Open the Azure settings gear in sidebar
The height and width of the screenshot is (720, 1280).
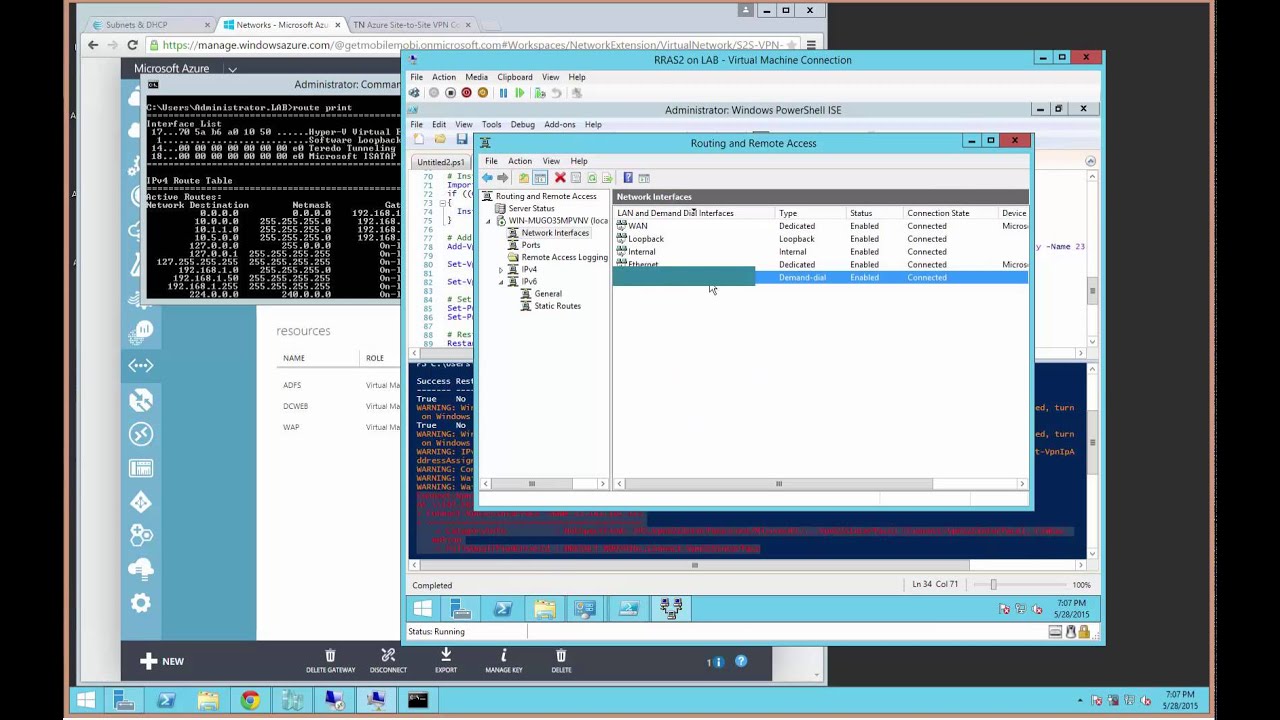[x=141, y=603]
